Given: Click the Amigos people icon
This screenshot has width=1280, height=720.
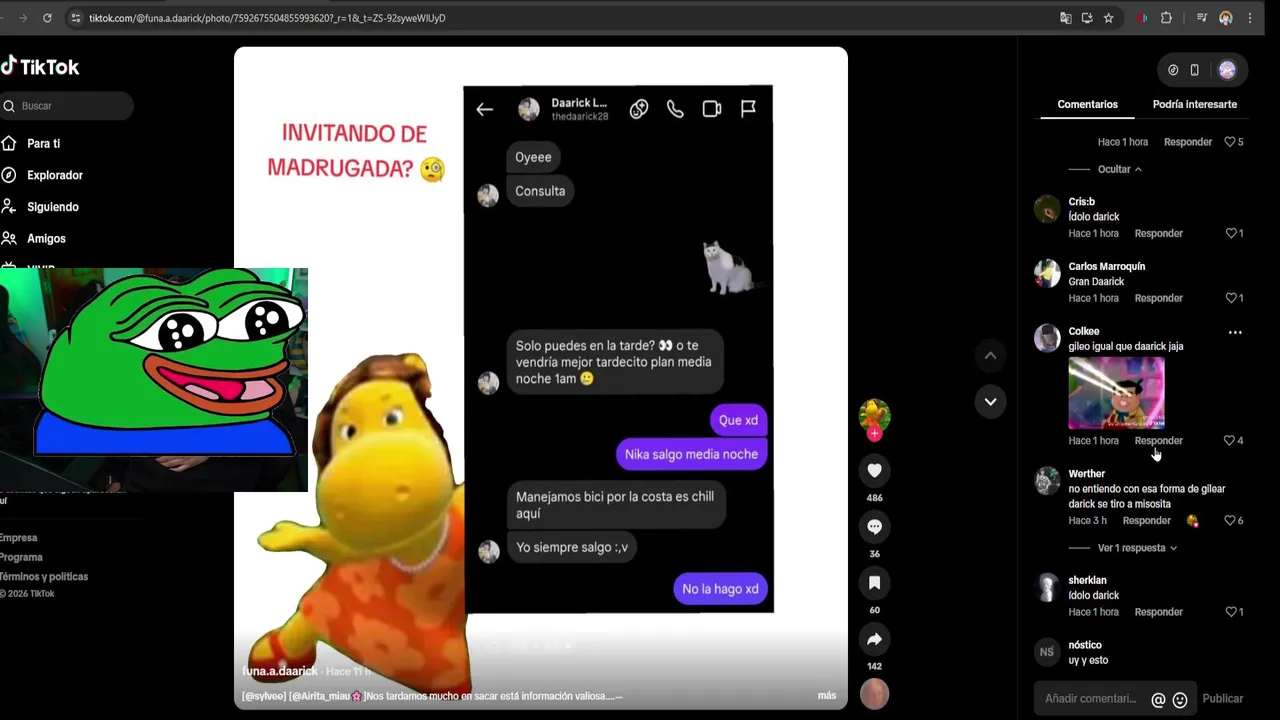Looking at the screenshot, I should (x=9, y=239).
